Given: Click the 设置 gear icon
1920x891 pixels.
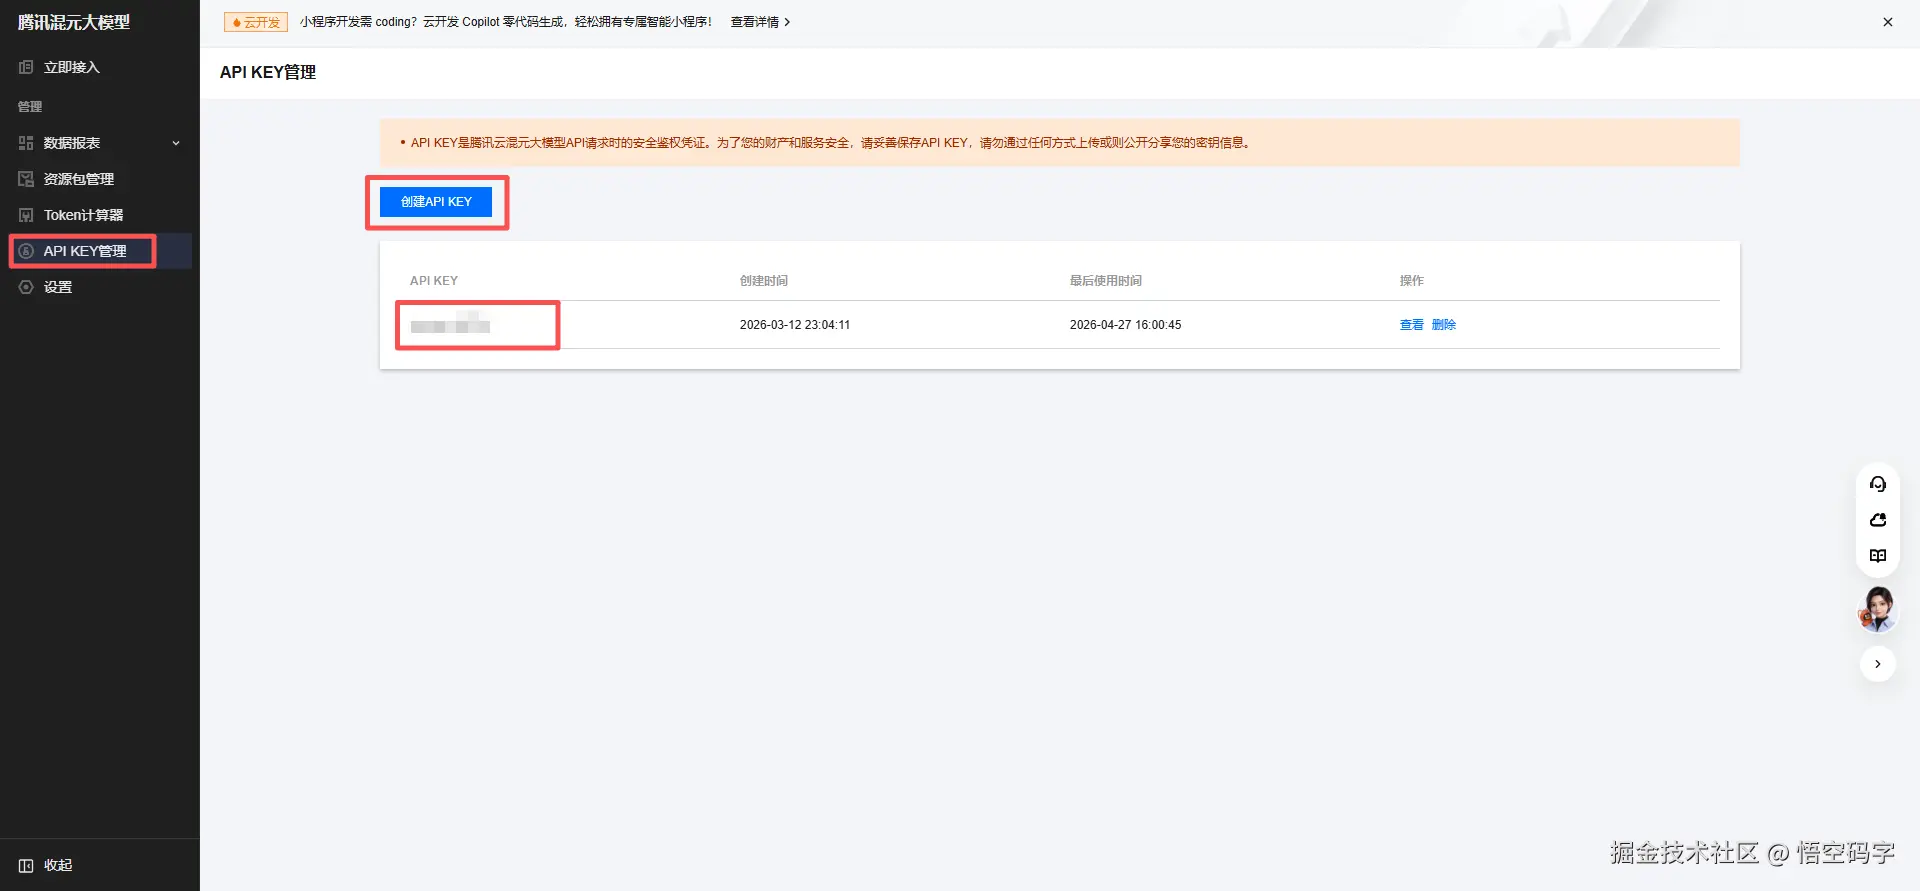Looking at the screenshot, I should pyautogui.click(x=26, y=287).
